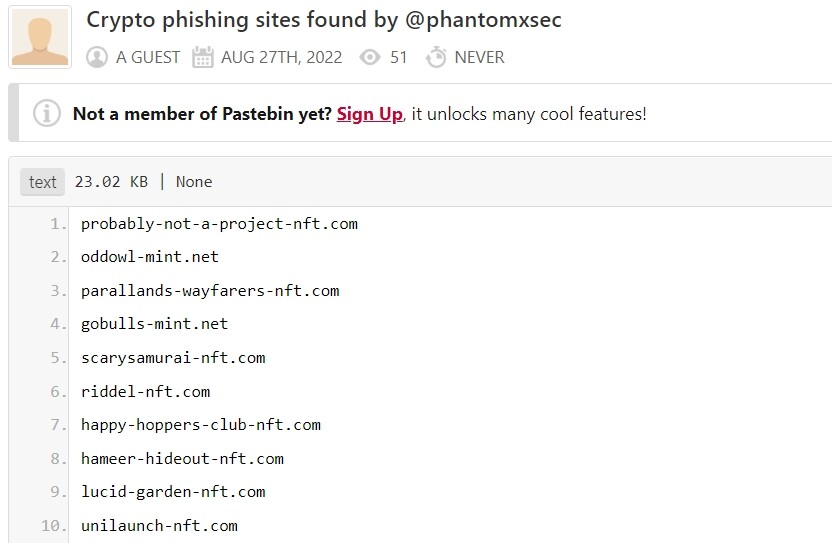Click the happy-hoppers-club-nft.com entry

pos(201,425)
